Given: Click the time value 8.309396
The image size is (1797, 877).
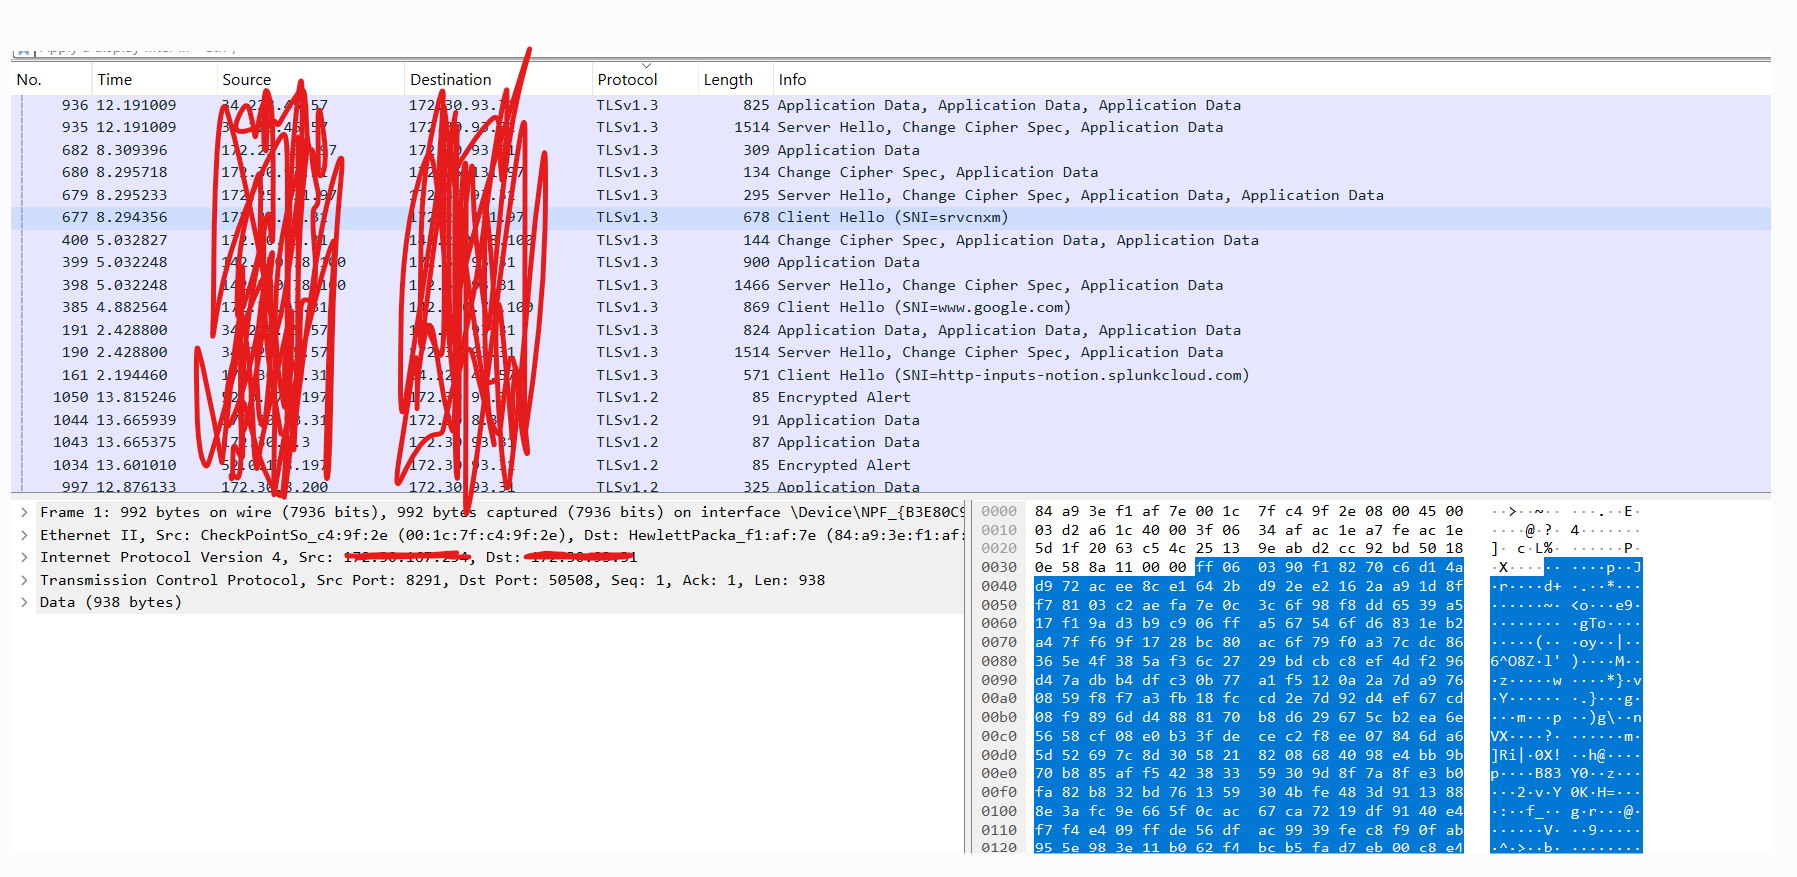Looking at the screenshot, I should pos(132,150).
